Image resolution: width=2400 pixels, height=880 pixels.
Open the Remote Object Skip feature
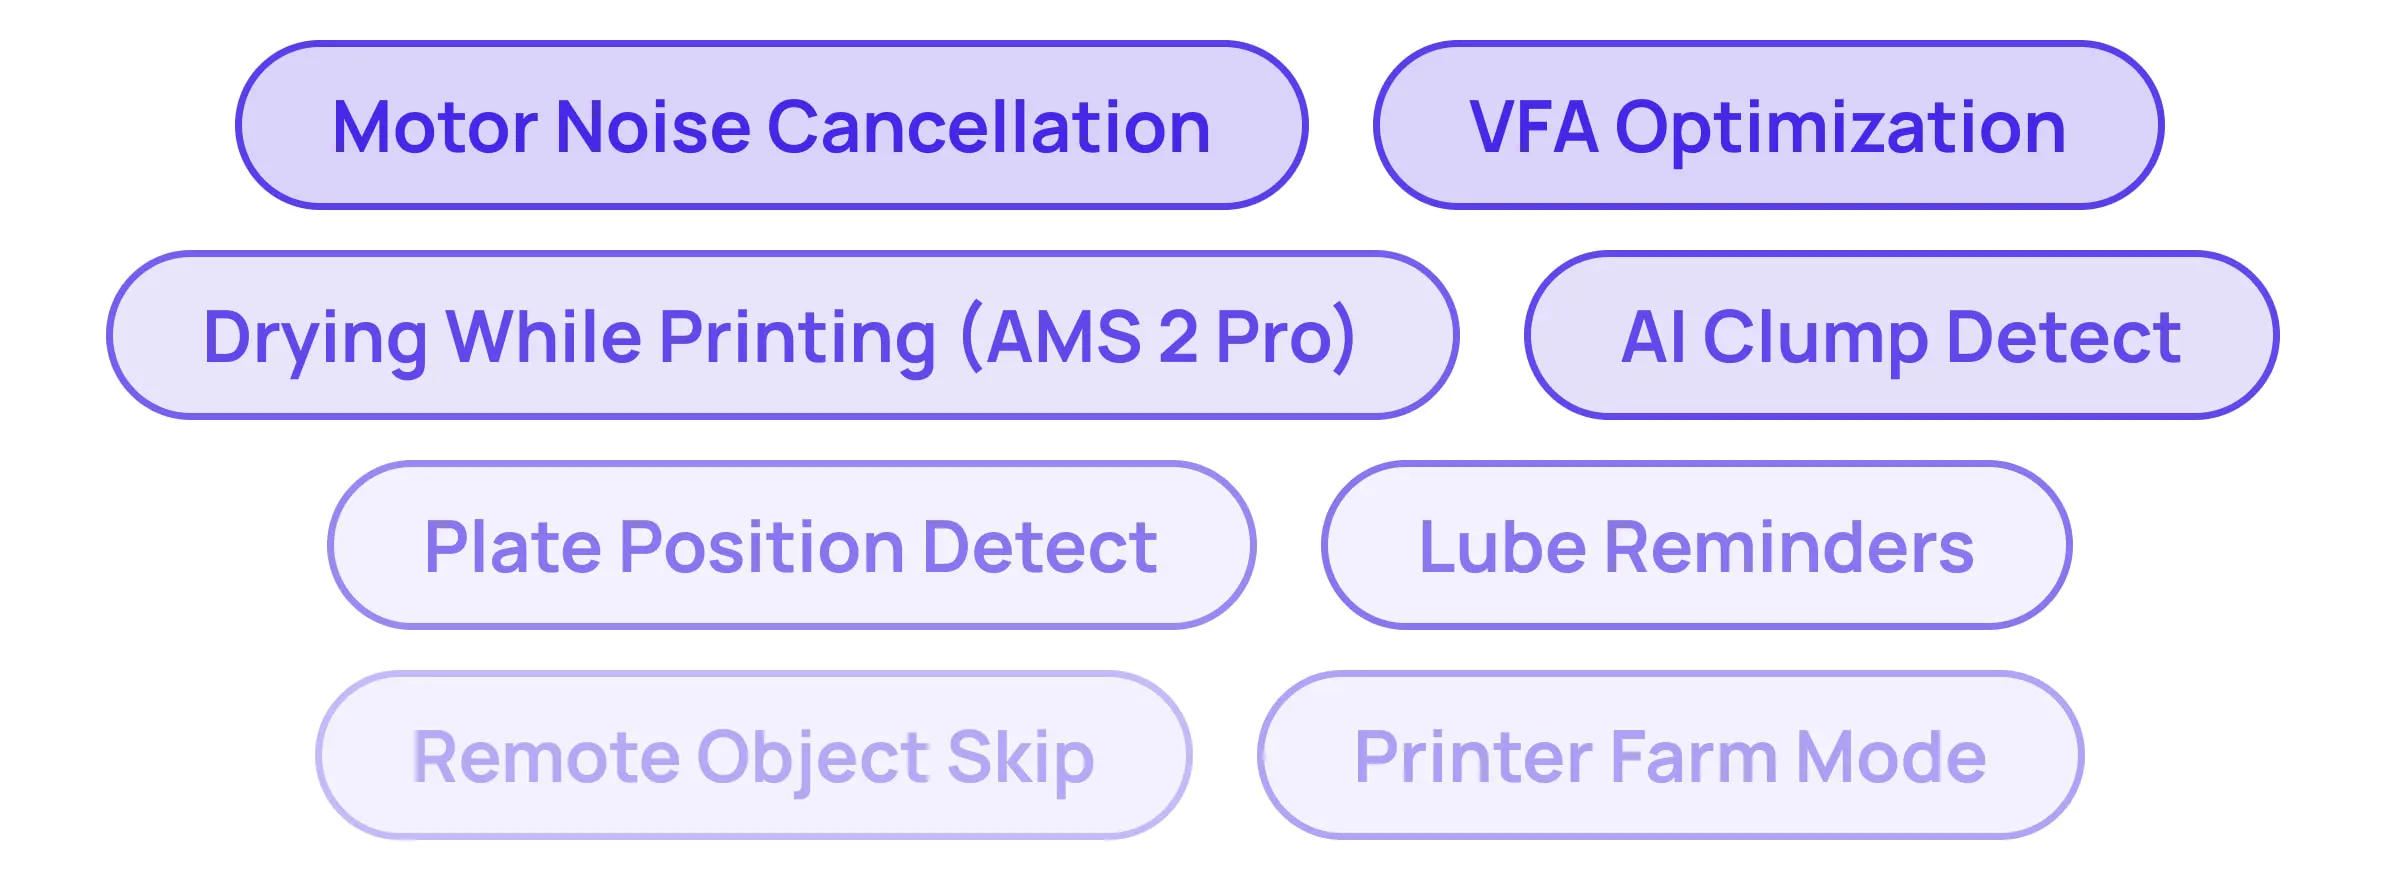tap(753, 756)
